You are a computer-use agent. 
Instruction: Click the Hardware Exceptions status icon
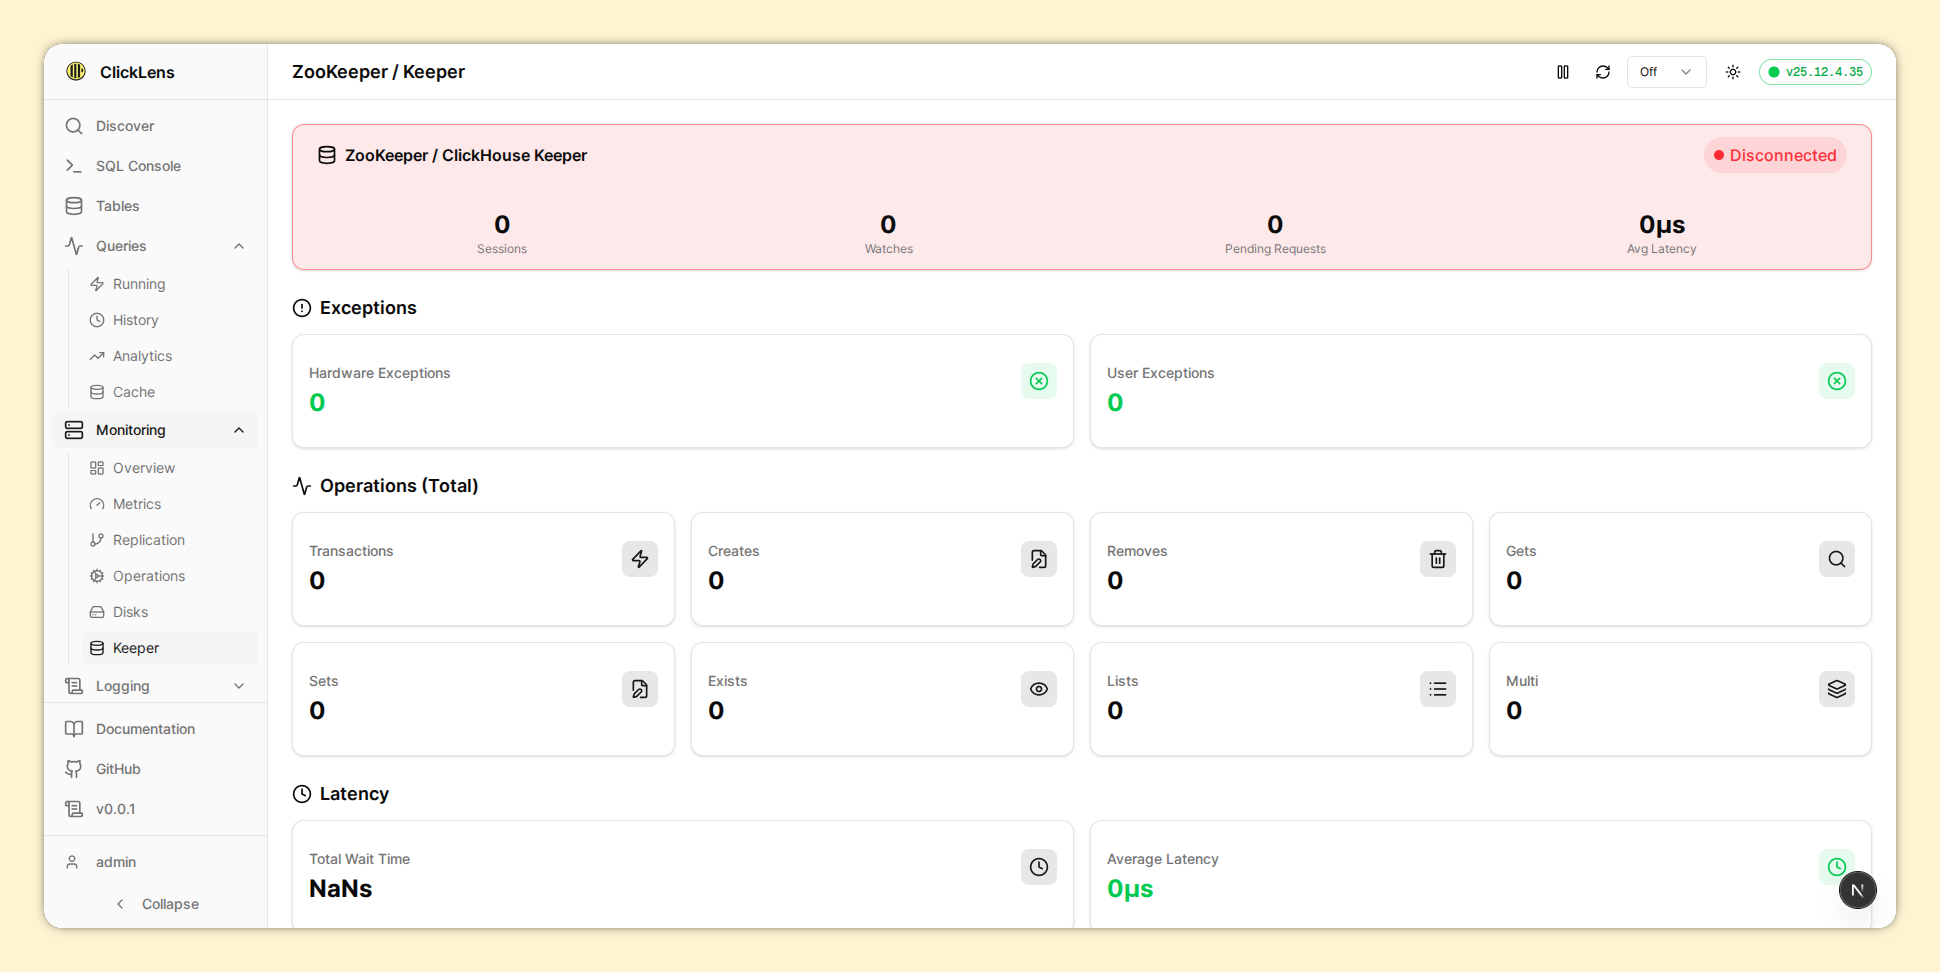pyautogui.click(x=1038, y=381)
